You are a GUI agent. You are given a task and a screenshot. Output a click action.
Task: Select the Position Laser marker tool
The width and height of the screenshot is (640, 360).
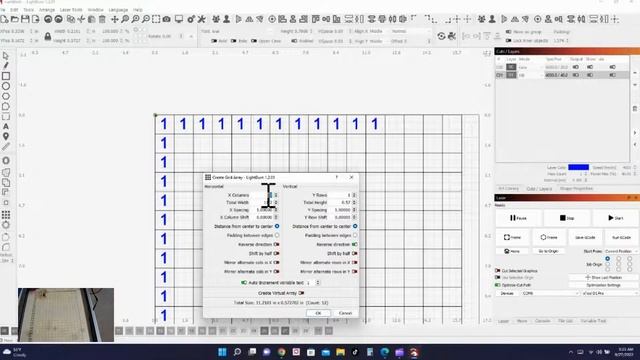coord(6,136)
